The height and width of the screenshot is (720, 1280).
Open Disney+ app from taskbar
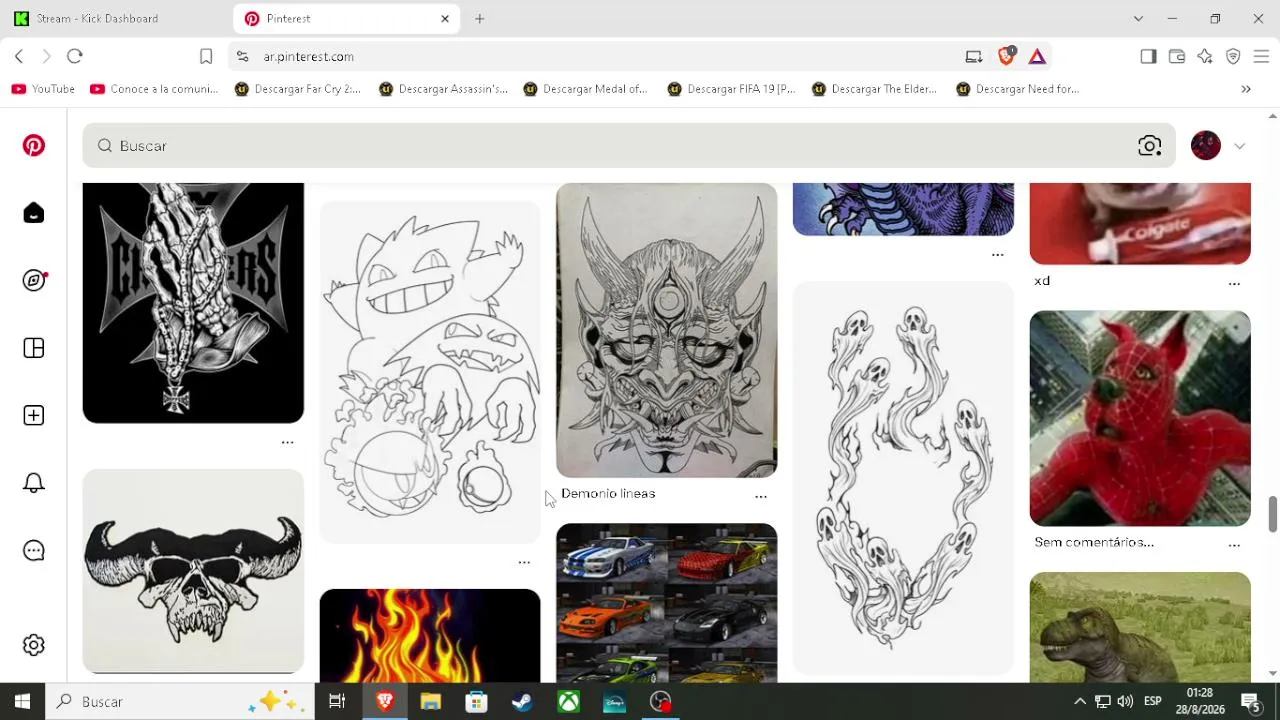(x=614, y=702)
